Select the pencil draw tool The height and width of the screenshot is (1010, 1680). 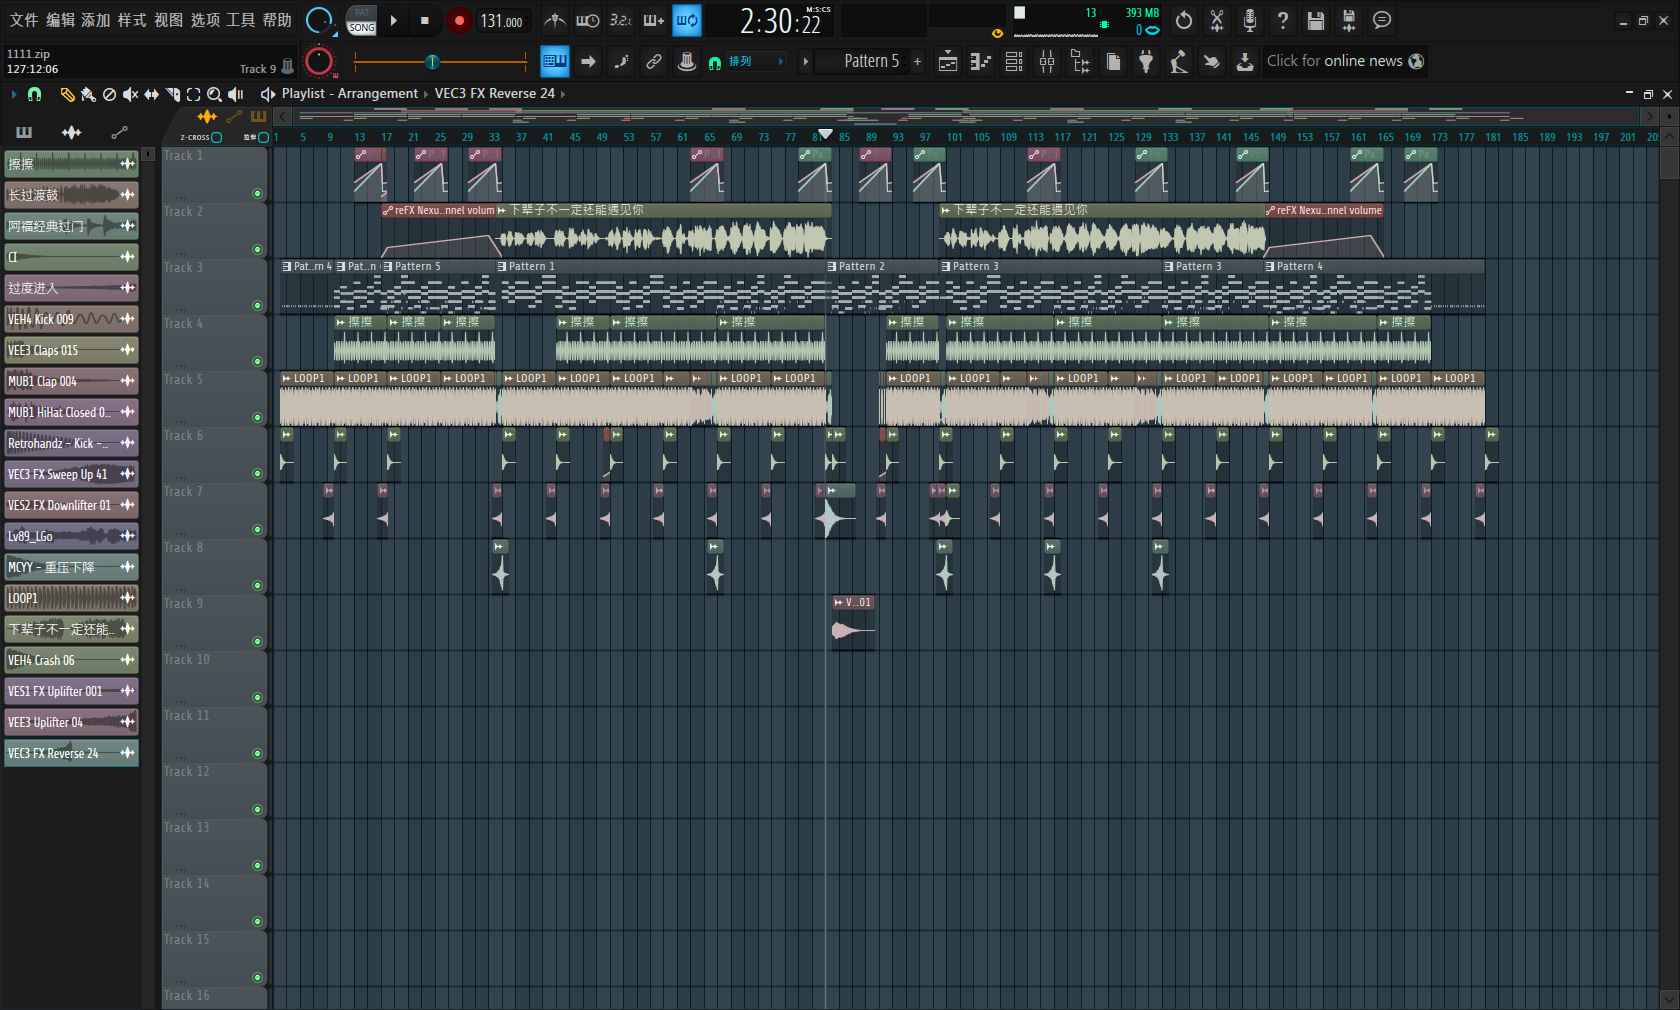point(67,94)
